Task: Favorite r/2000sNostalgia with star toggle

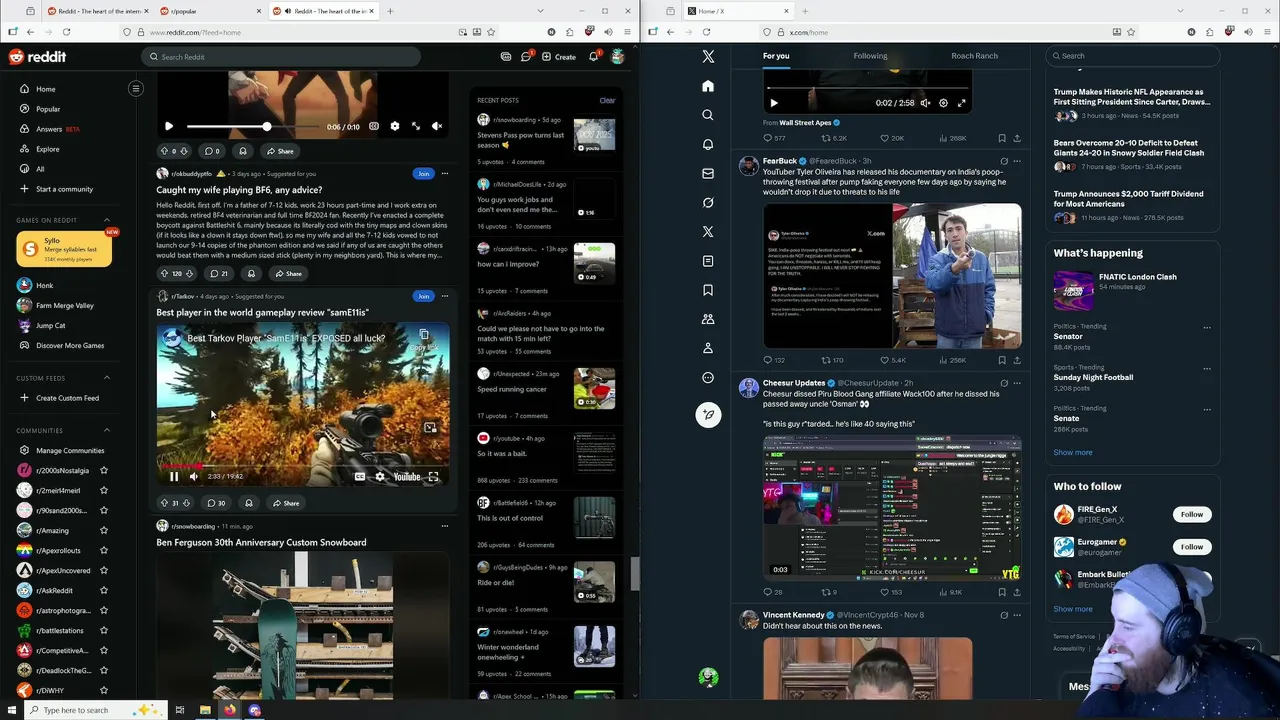Action: click(104, 470)
